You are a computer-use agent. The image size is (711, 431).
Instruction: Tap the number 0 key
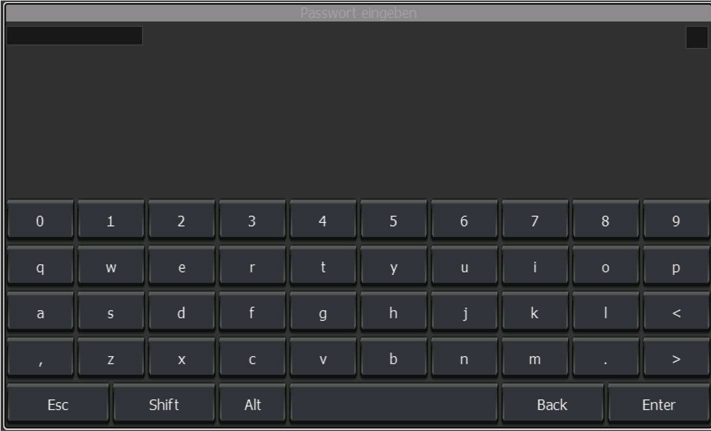[x=40, y=220]
